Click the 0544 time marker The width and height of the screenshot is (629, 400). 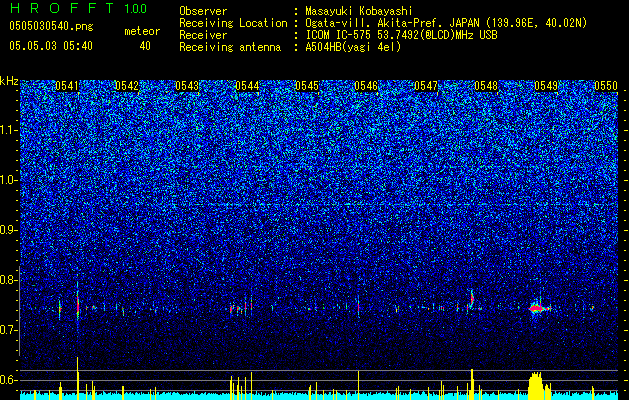[247, 86]
